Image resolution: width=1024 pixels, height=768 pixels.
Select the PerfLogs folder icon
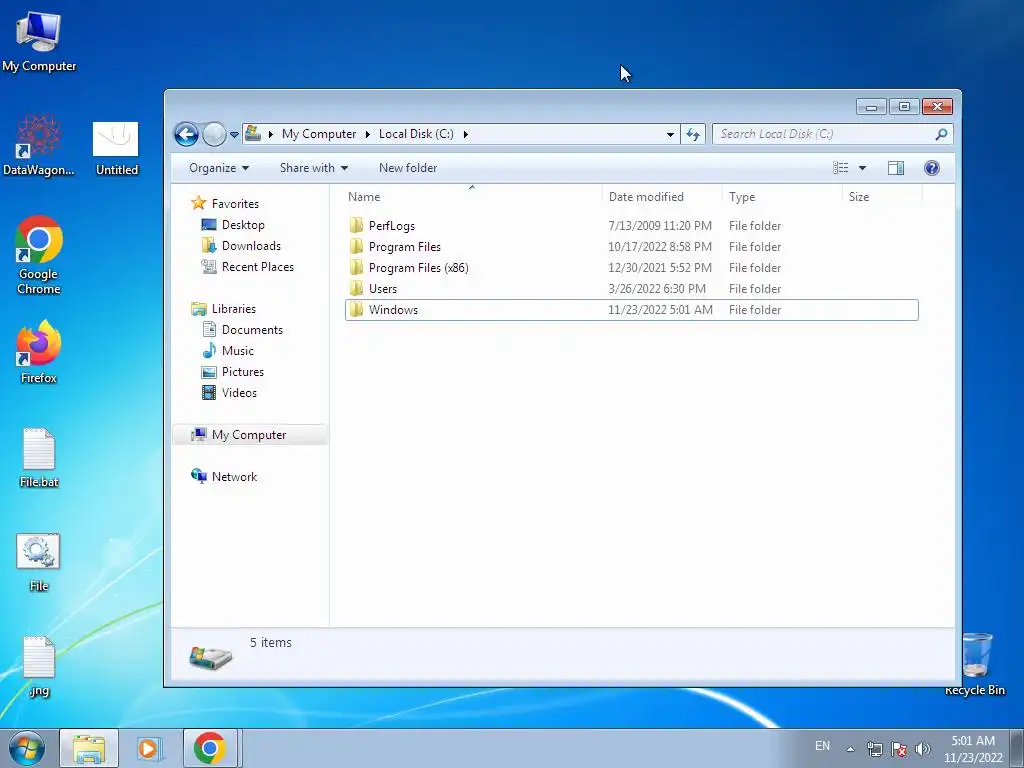pyautogui.click(x=357, y=226)
